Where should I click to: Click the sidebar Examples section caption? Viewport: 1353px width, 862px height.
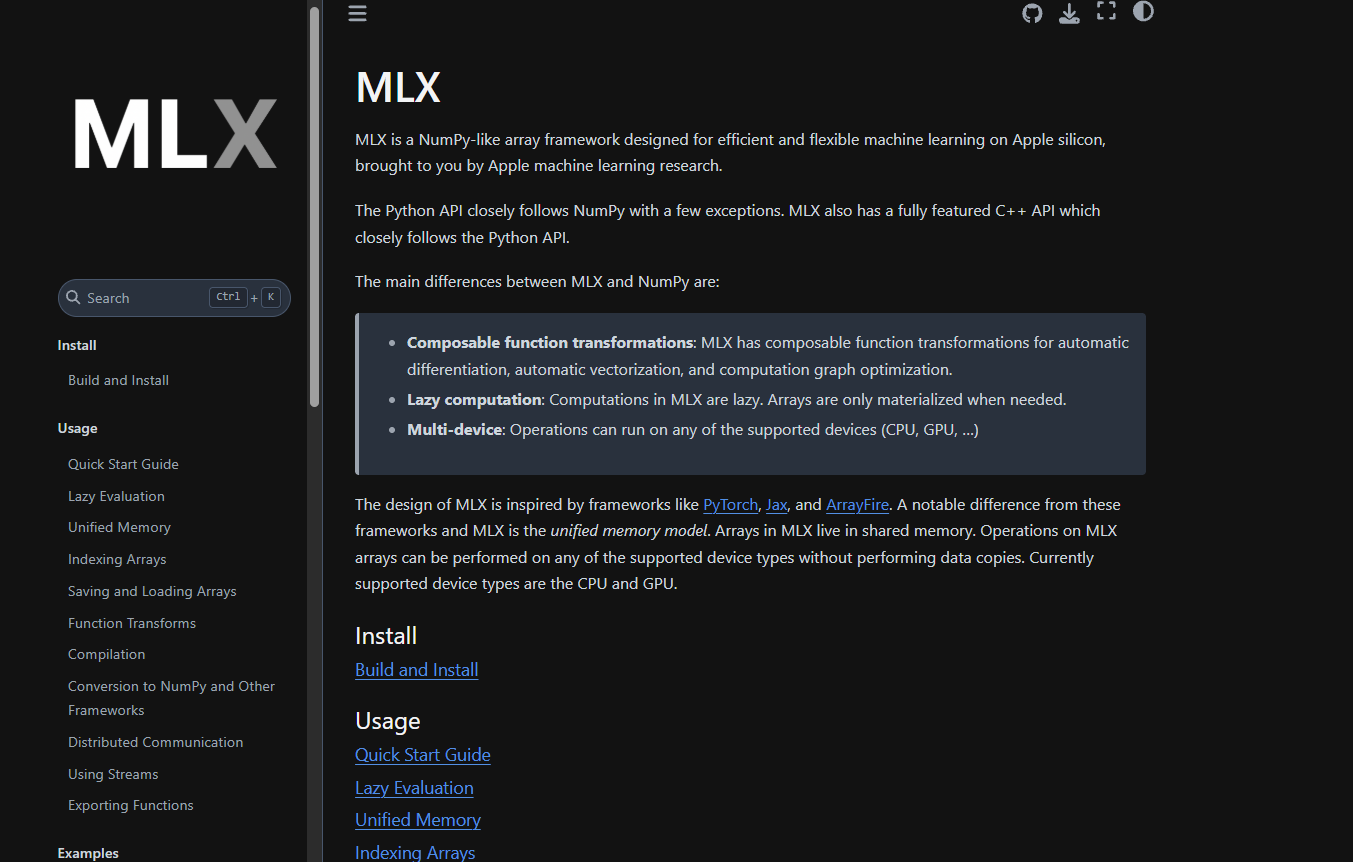[88, 853]
